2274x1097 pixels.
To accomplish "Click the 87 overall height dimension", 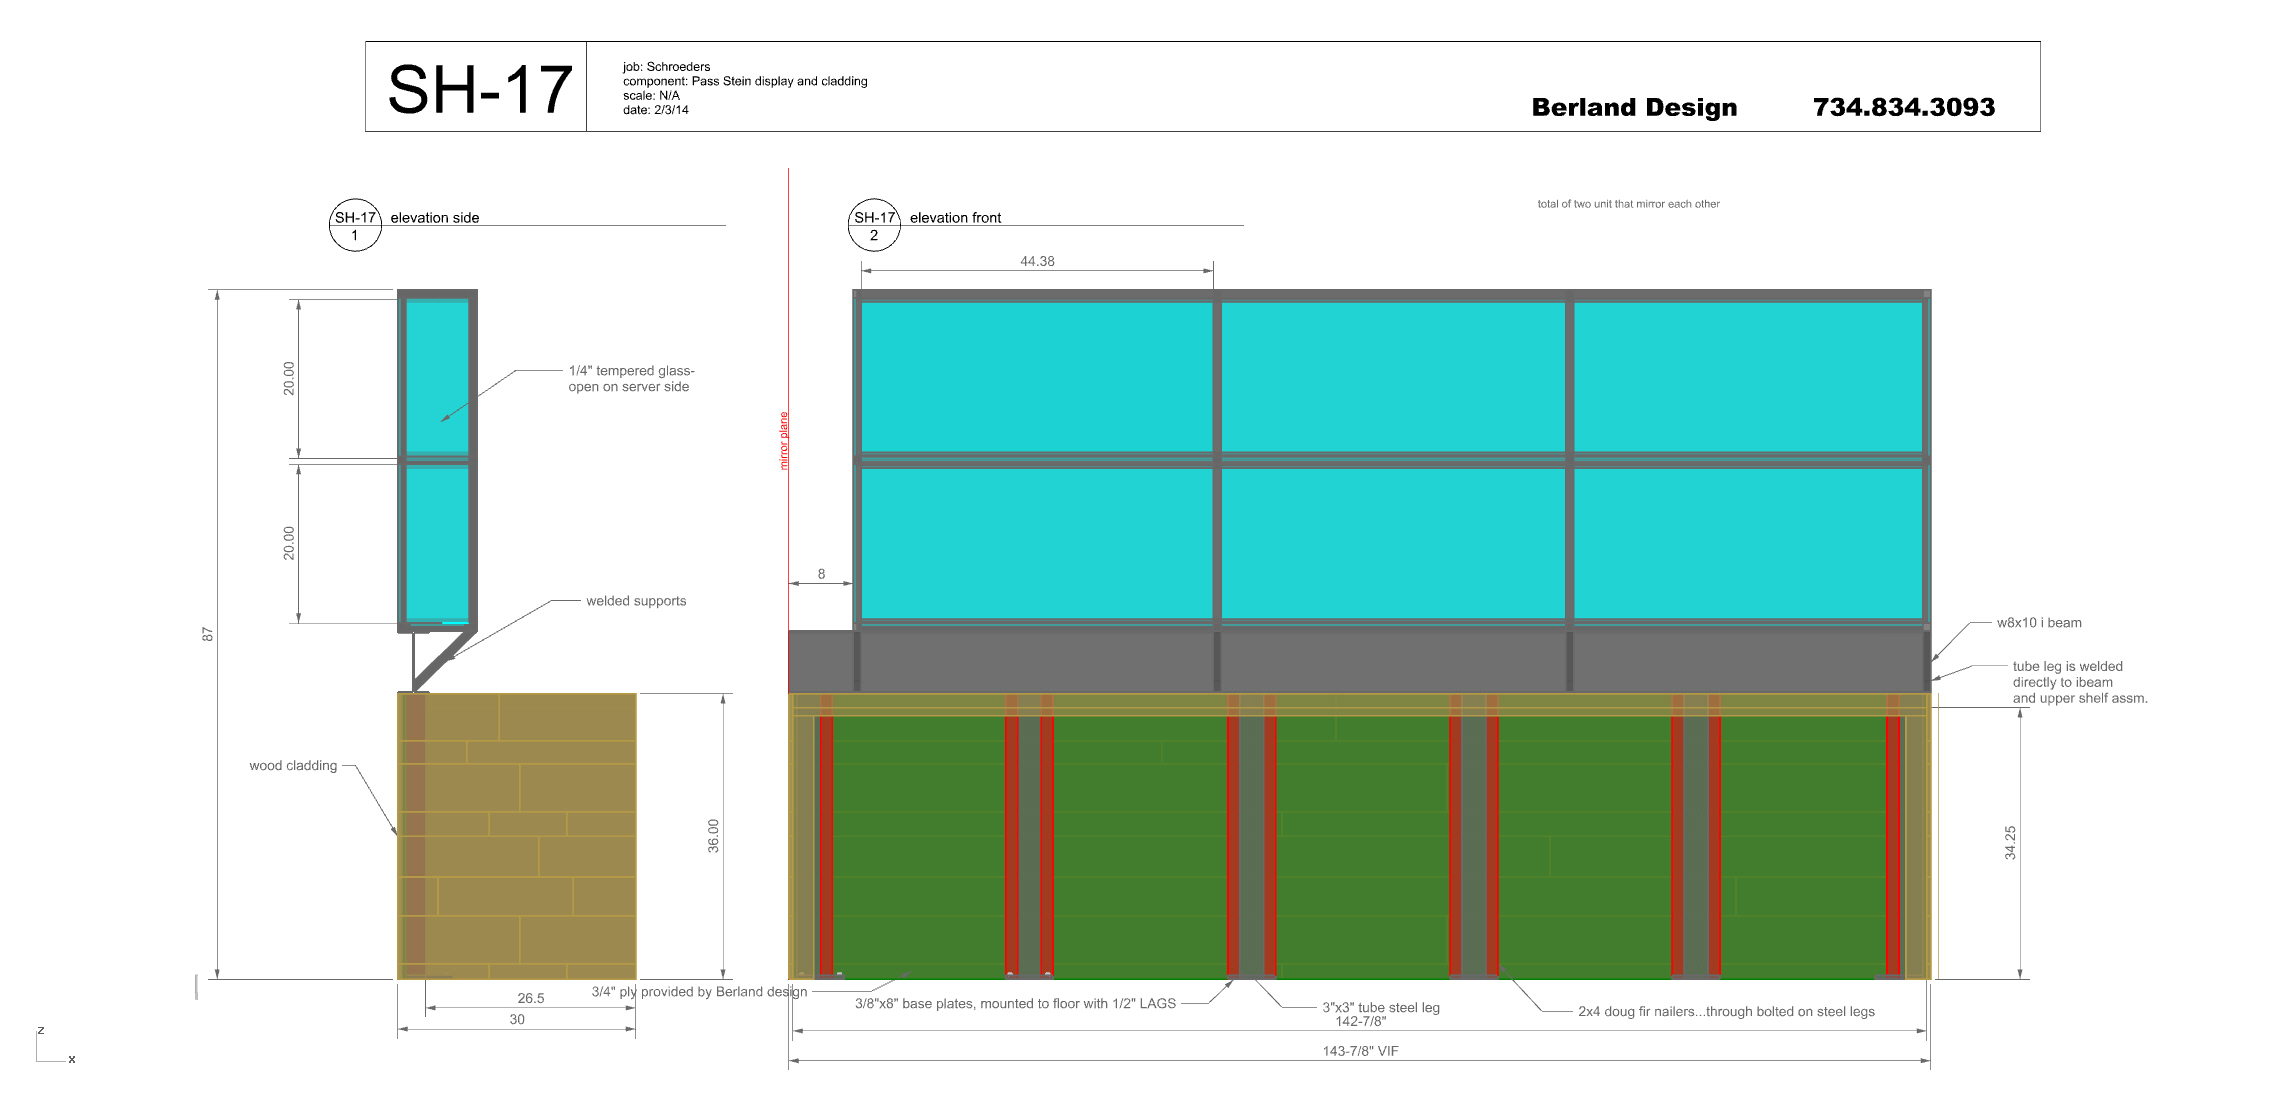I will point(207,634).
